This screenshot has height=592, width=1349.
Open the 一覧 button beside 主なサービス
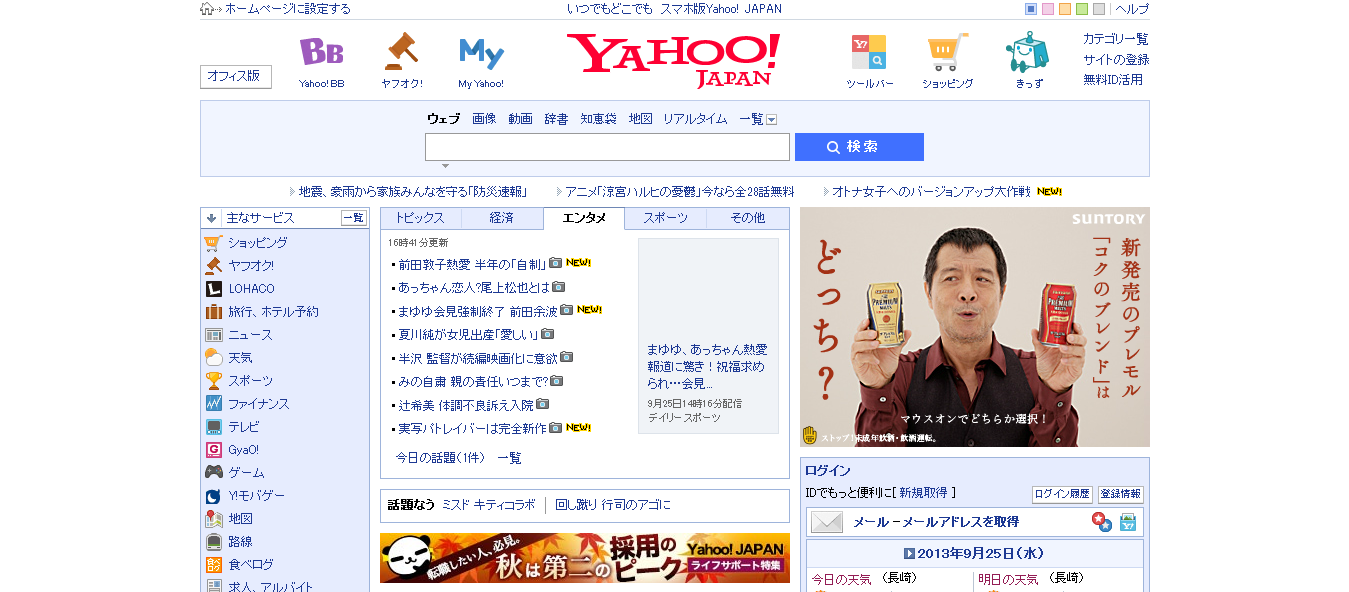click(354, 218)
